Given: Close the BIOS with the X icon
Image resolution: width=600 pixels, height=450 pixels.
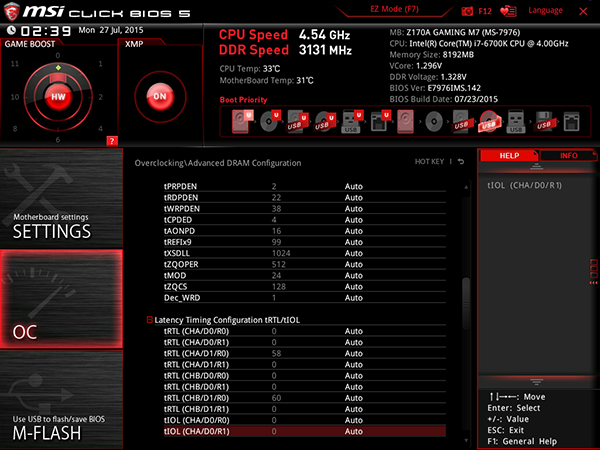Looking at the screenshot, I should [583, 11].
